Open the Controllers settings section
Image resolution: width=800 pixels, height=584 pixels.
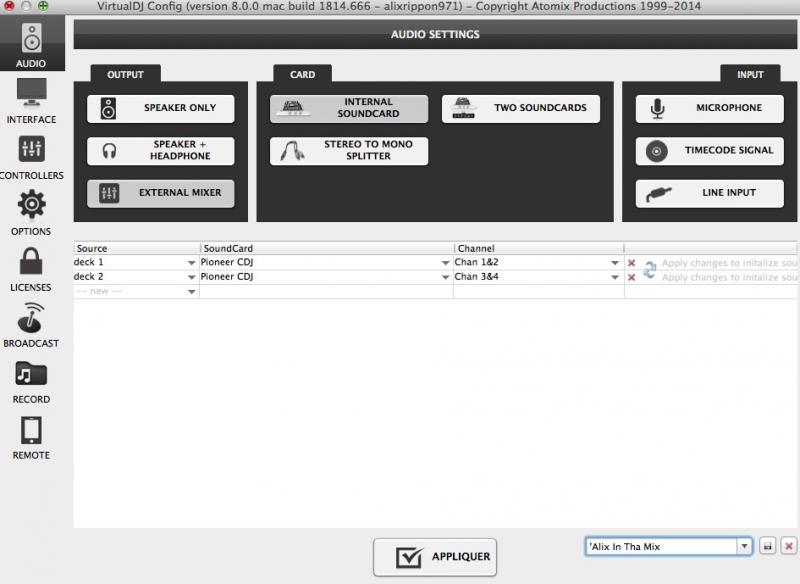(32, 157)
